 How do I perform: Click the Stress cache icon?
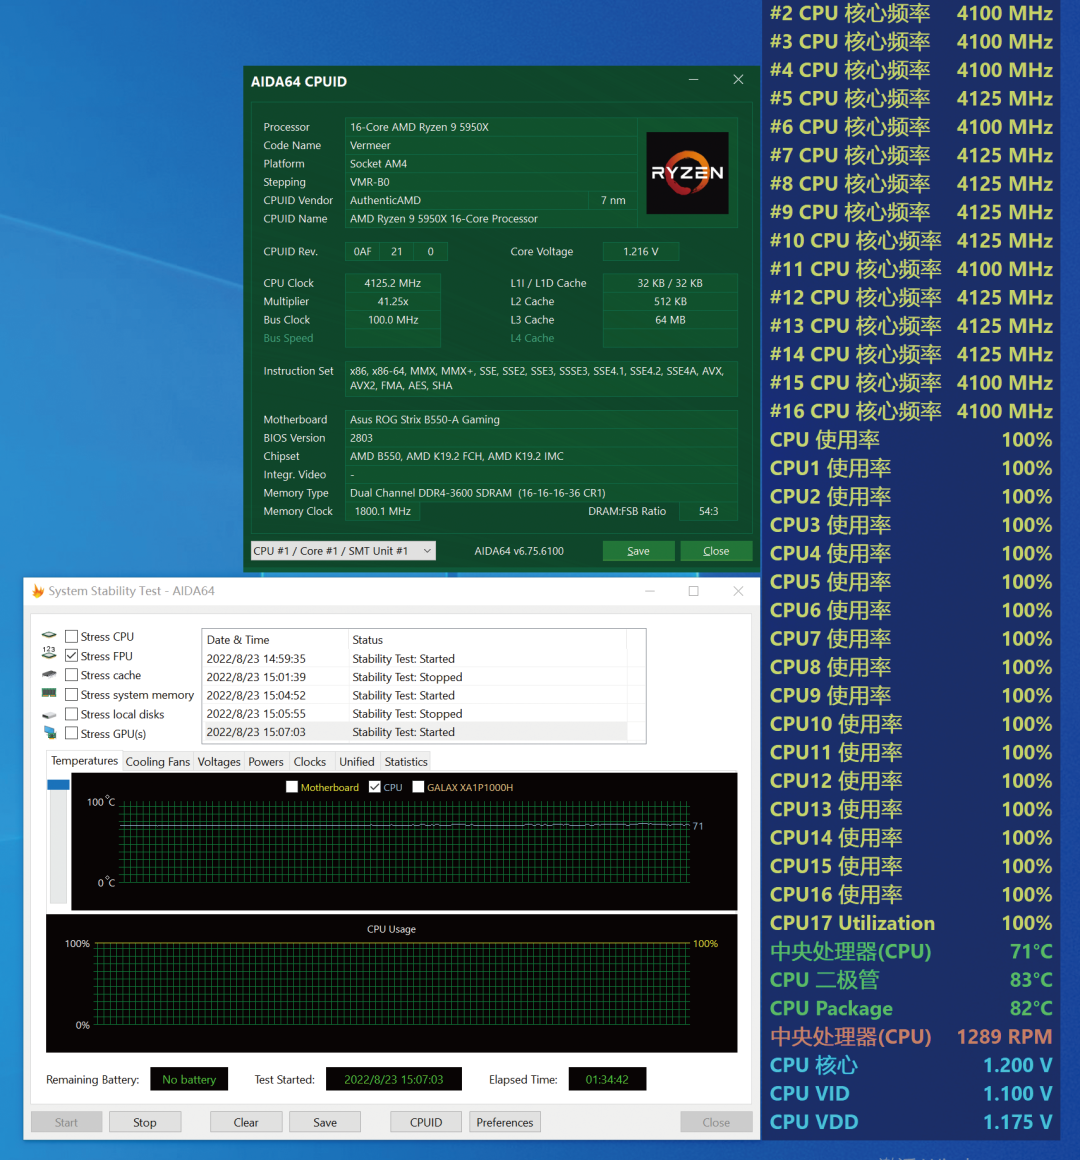pos(49,675)
